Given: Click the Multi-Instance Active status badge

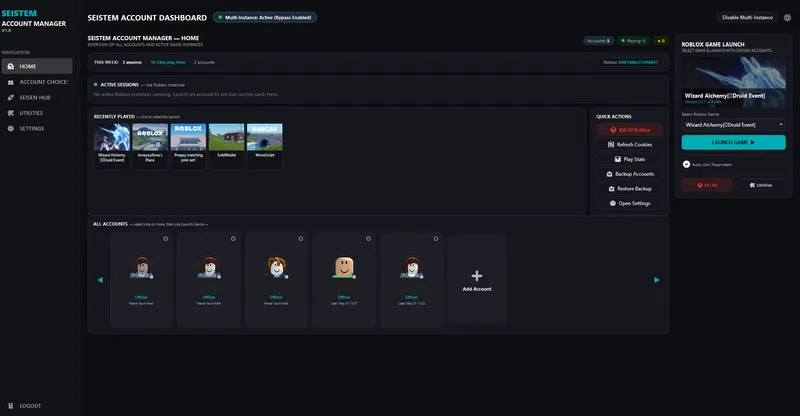Looking at the screenshot, I should (x=265, y=17).
